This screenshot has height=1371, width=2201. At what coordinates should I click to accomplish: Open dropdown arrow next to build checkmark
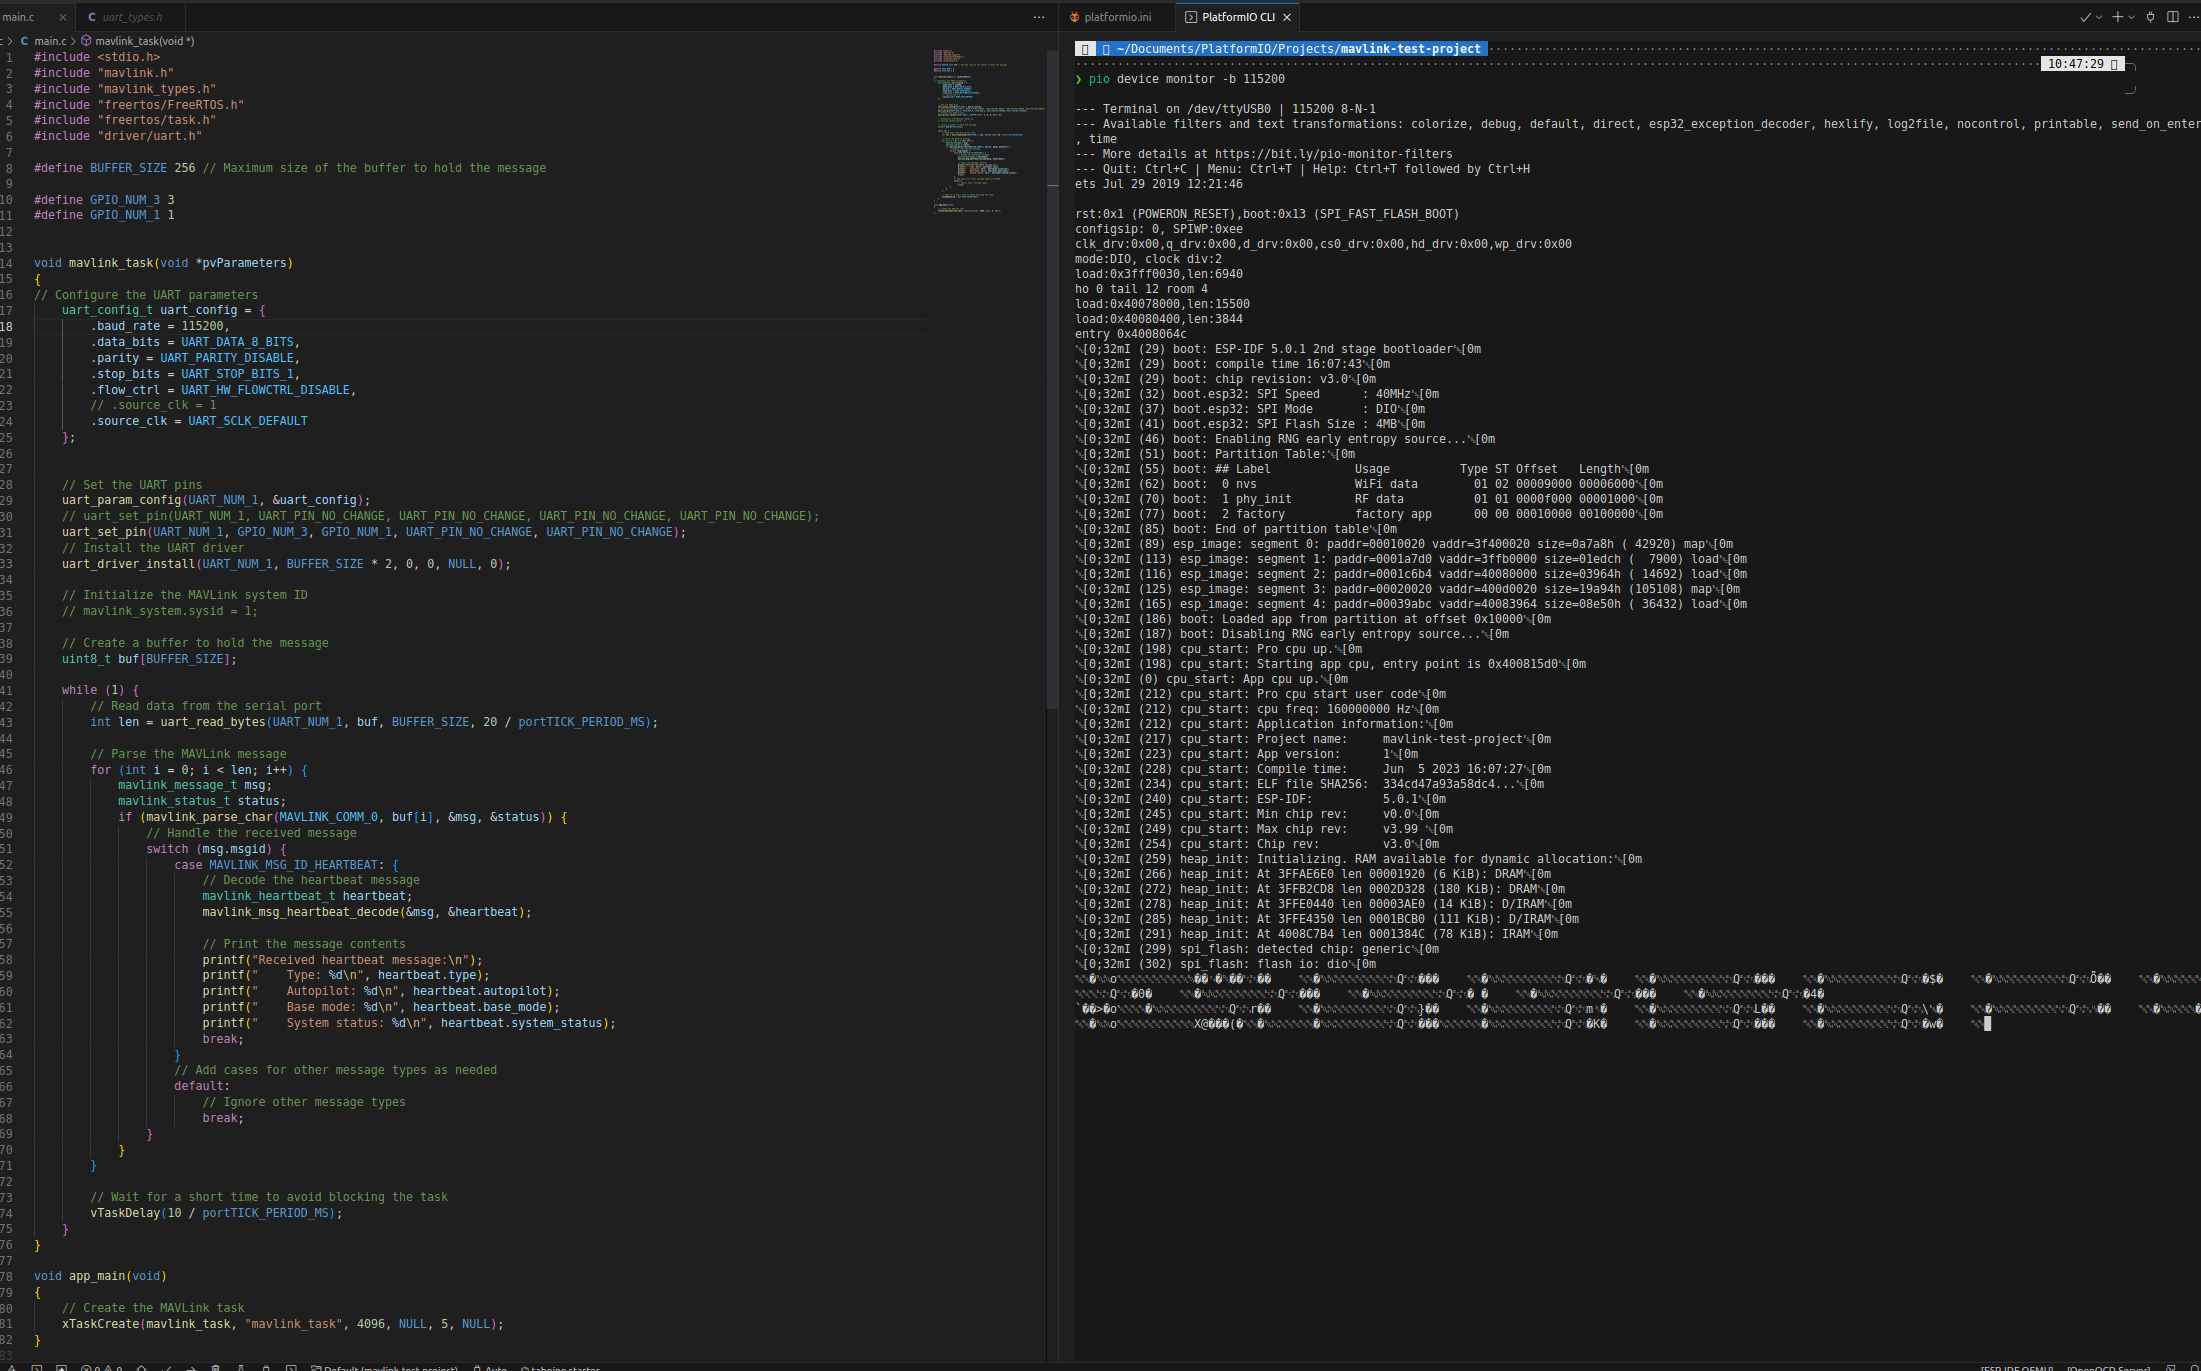tap(2098, 17)
